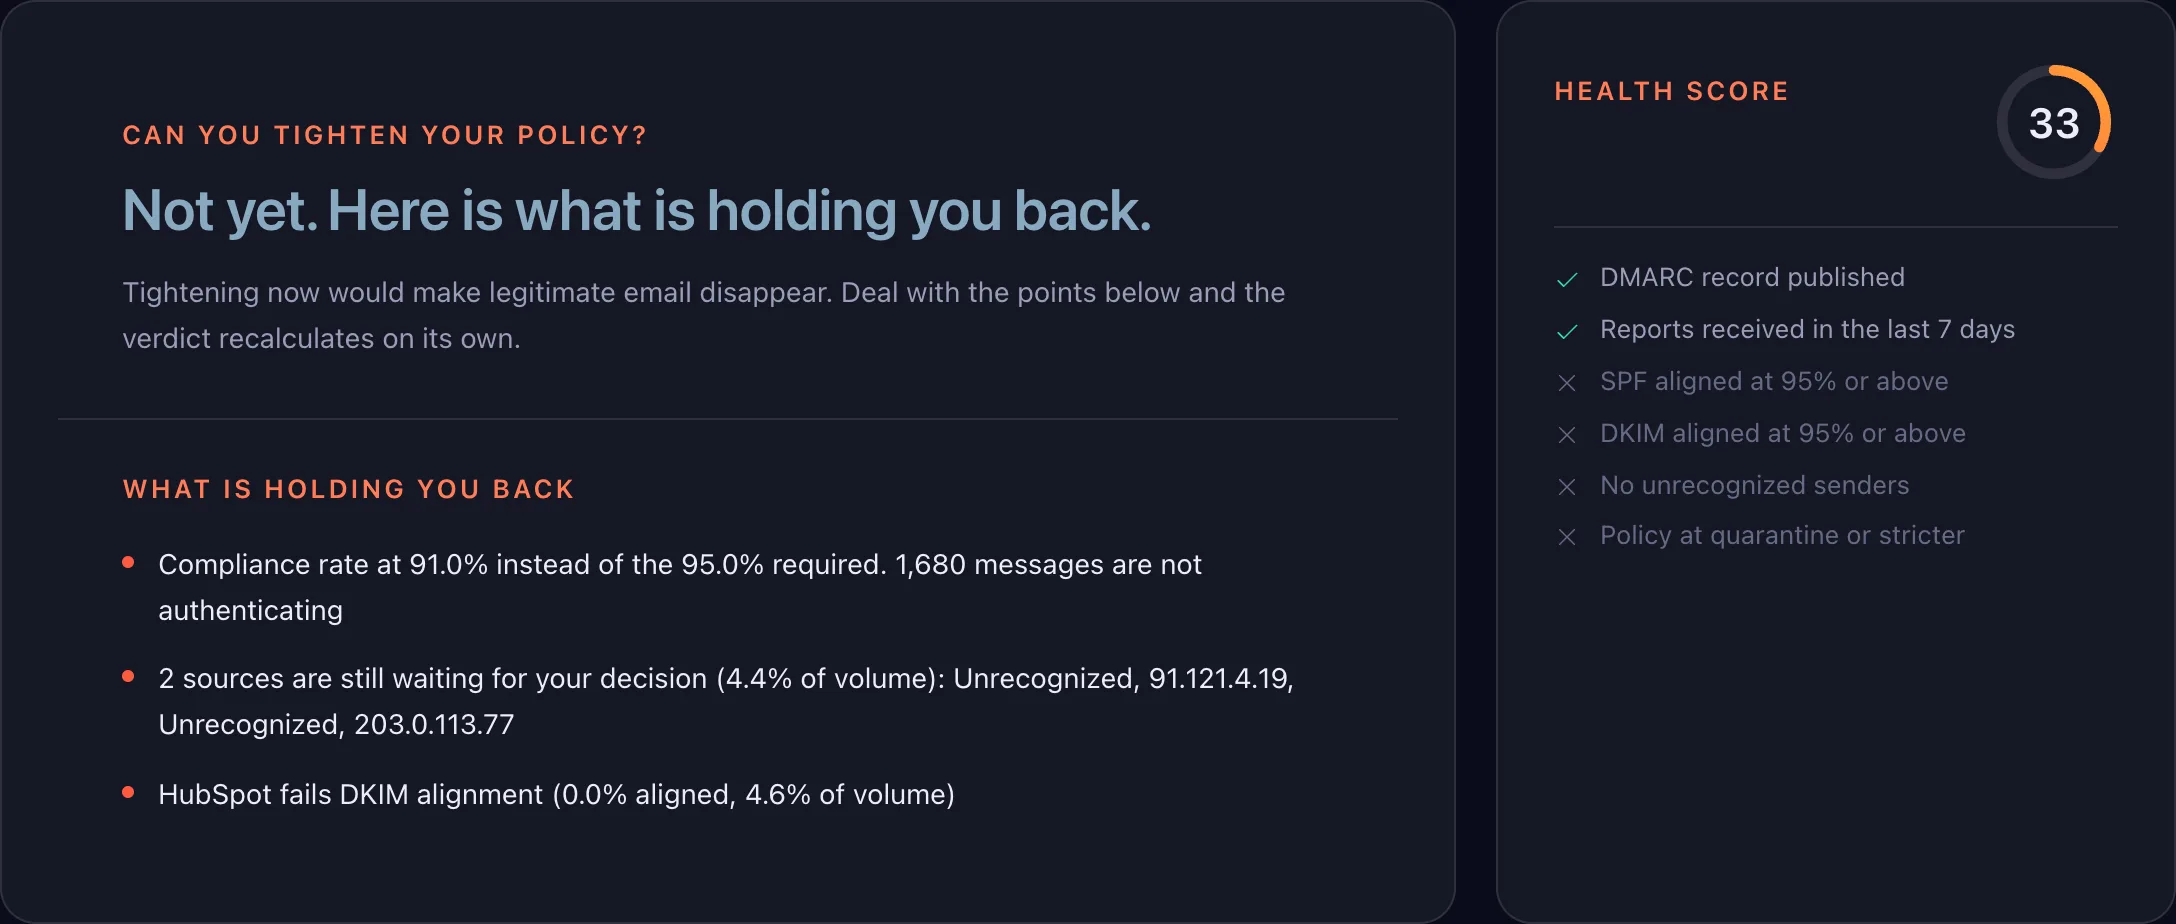This screenshot has width=2176, height=924.
Task: Select Policy at quarantine or stricter
Action: (1782, 535)
